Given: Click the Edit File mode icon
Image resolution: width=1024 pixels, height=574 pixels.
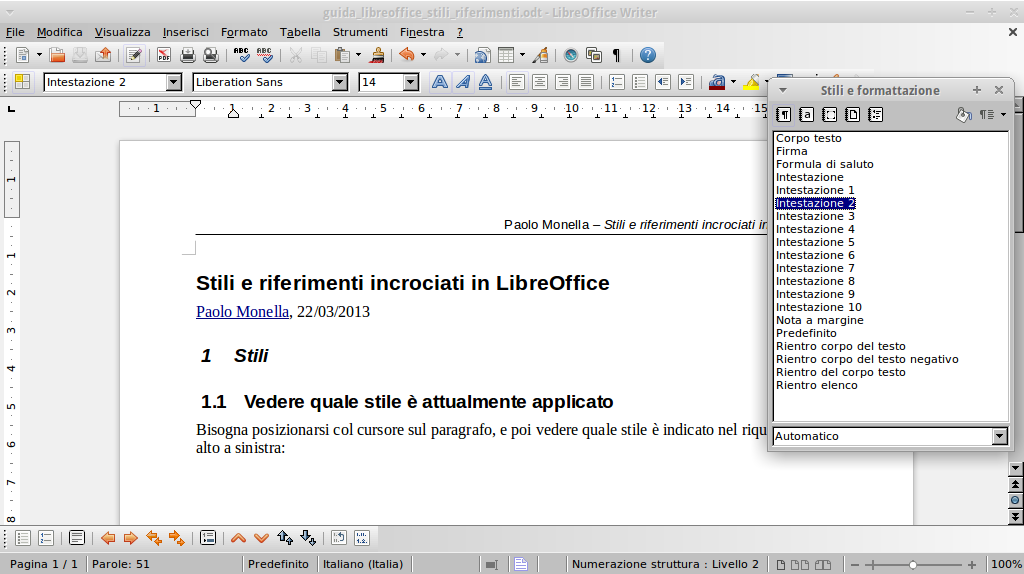Looking at the screenshot, I should pyautogui.click(x=134, y=56).
